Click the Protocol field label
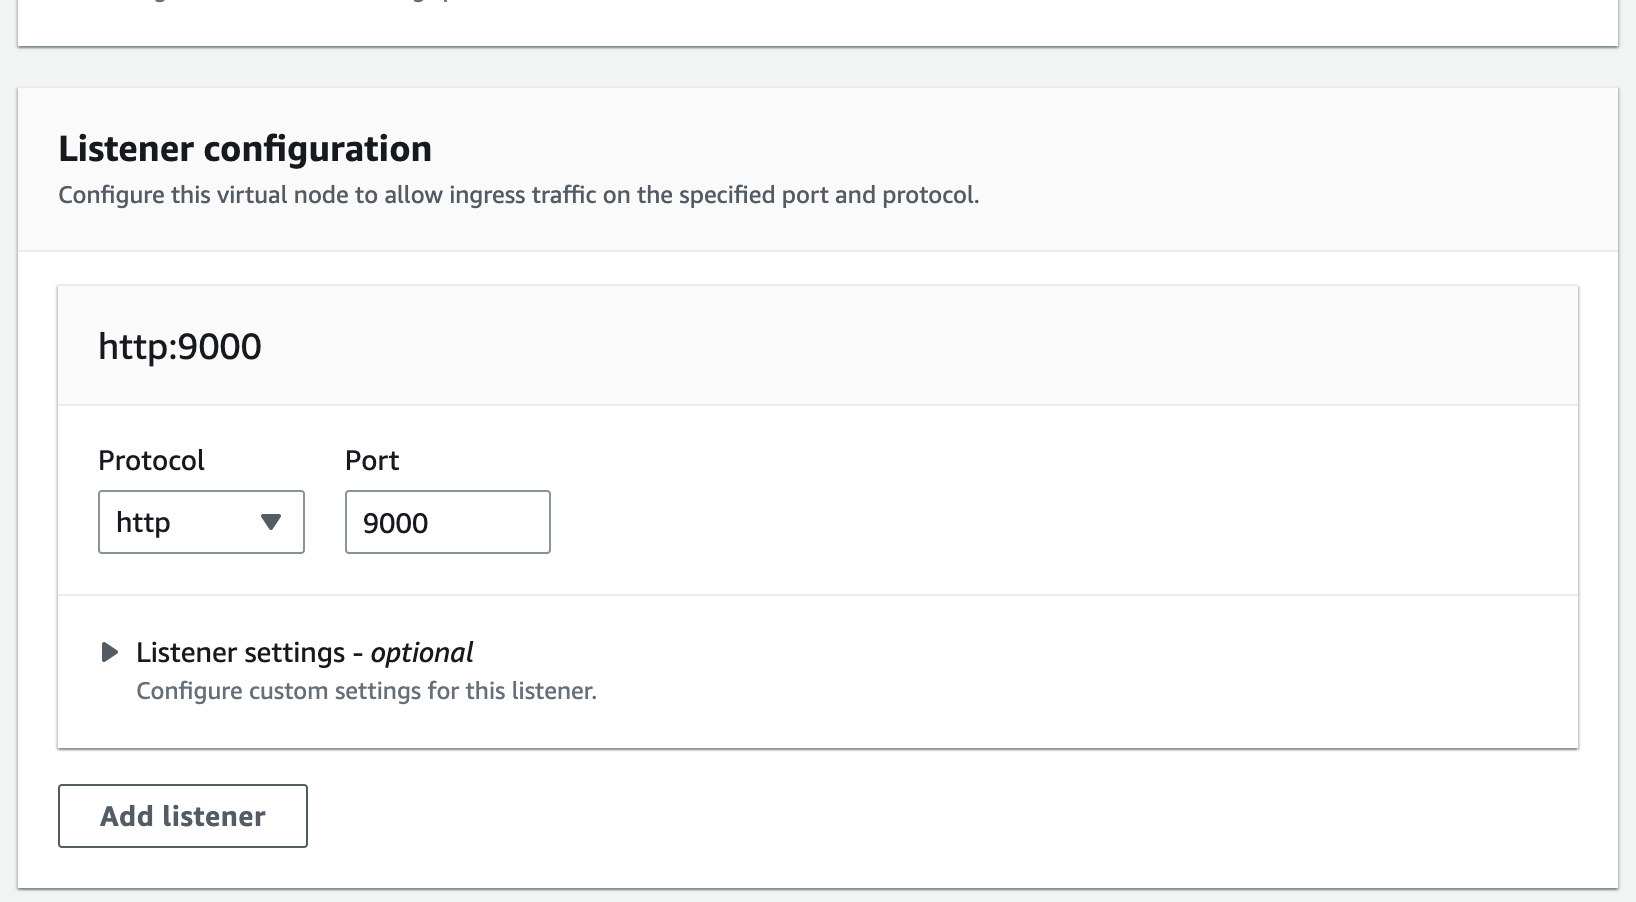 pos(151,460)
